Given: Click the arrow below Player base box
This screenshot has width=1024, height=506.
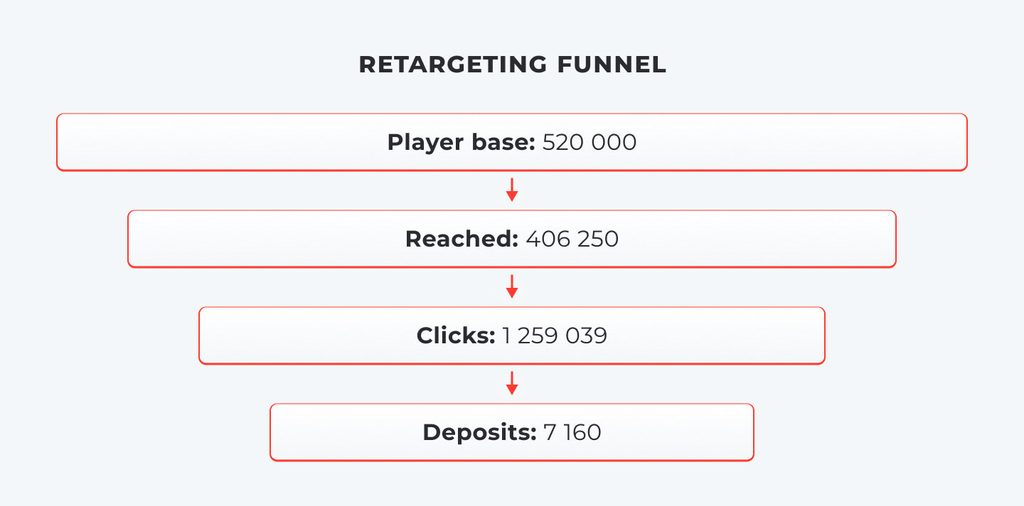Looking at the screenshot, I should (x=512, y=189).
